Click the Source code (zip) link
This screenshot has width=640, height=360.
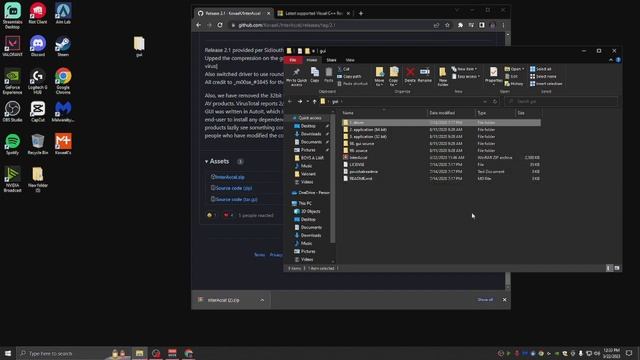(x=233, y=188)
